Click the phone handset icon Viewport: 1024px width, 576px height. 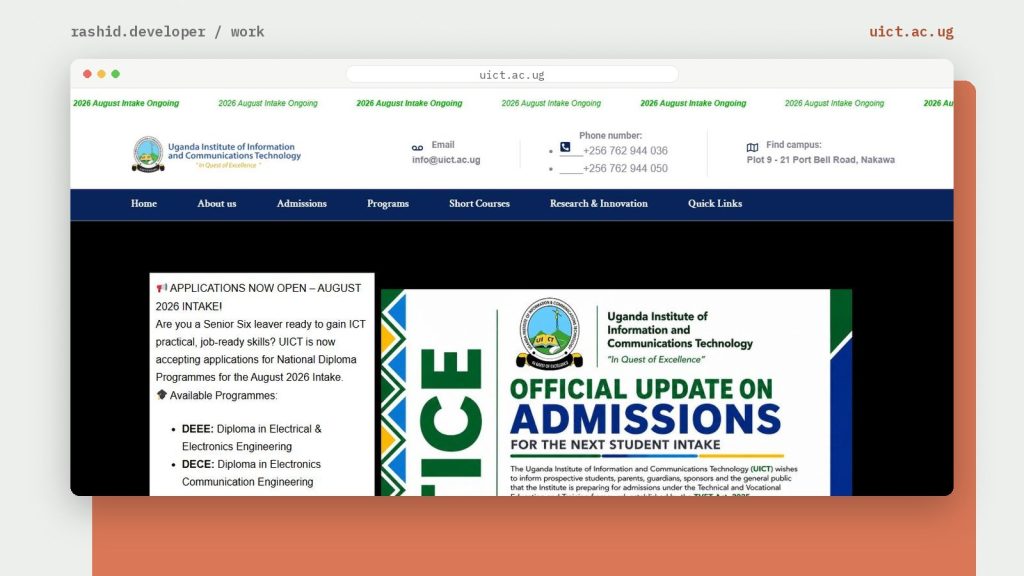point(565,148)
